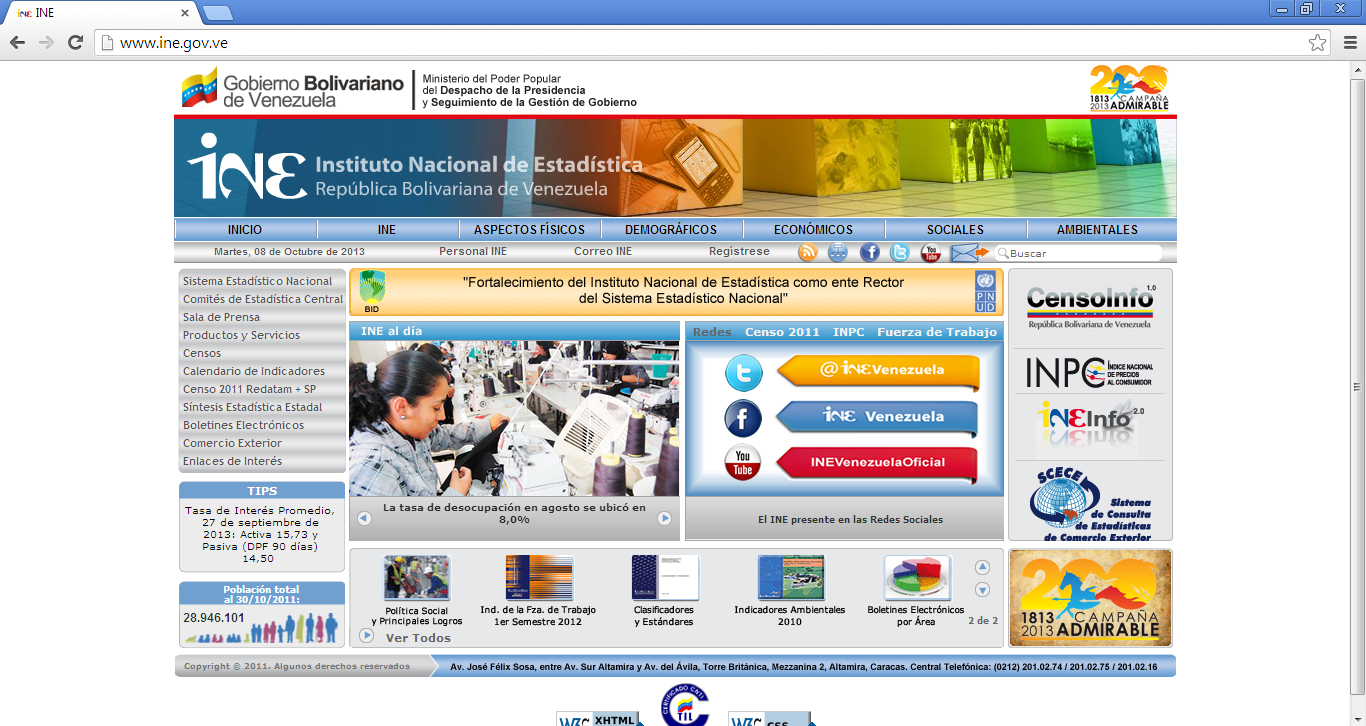
Task: Open Comercio Exterior link
Action: tap(232, 443)
